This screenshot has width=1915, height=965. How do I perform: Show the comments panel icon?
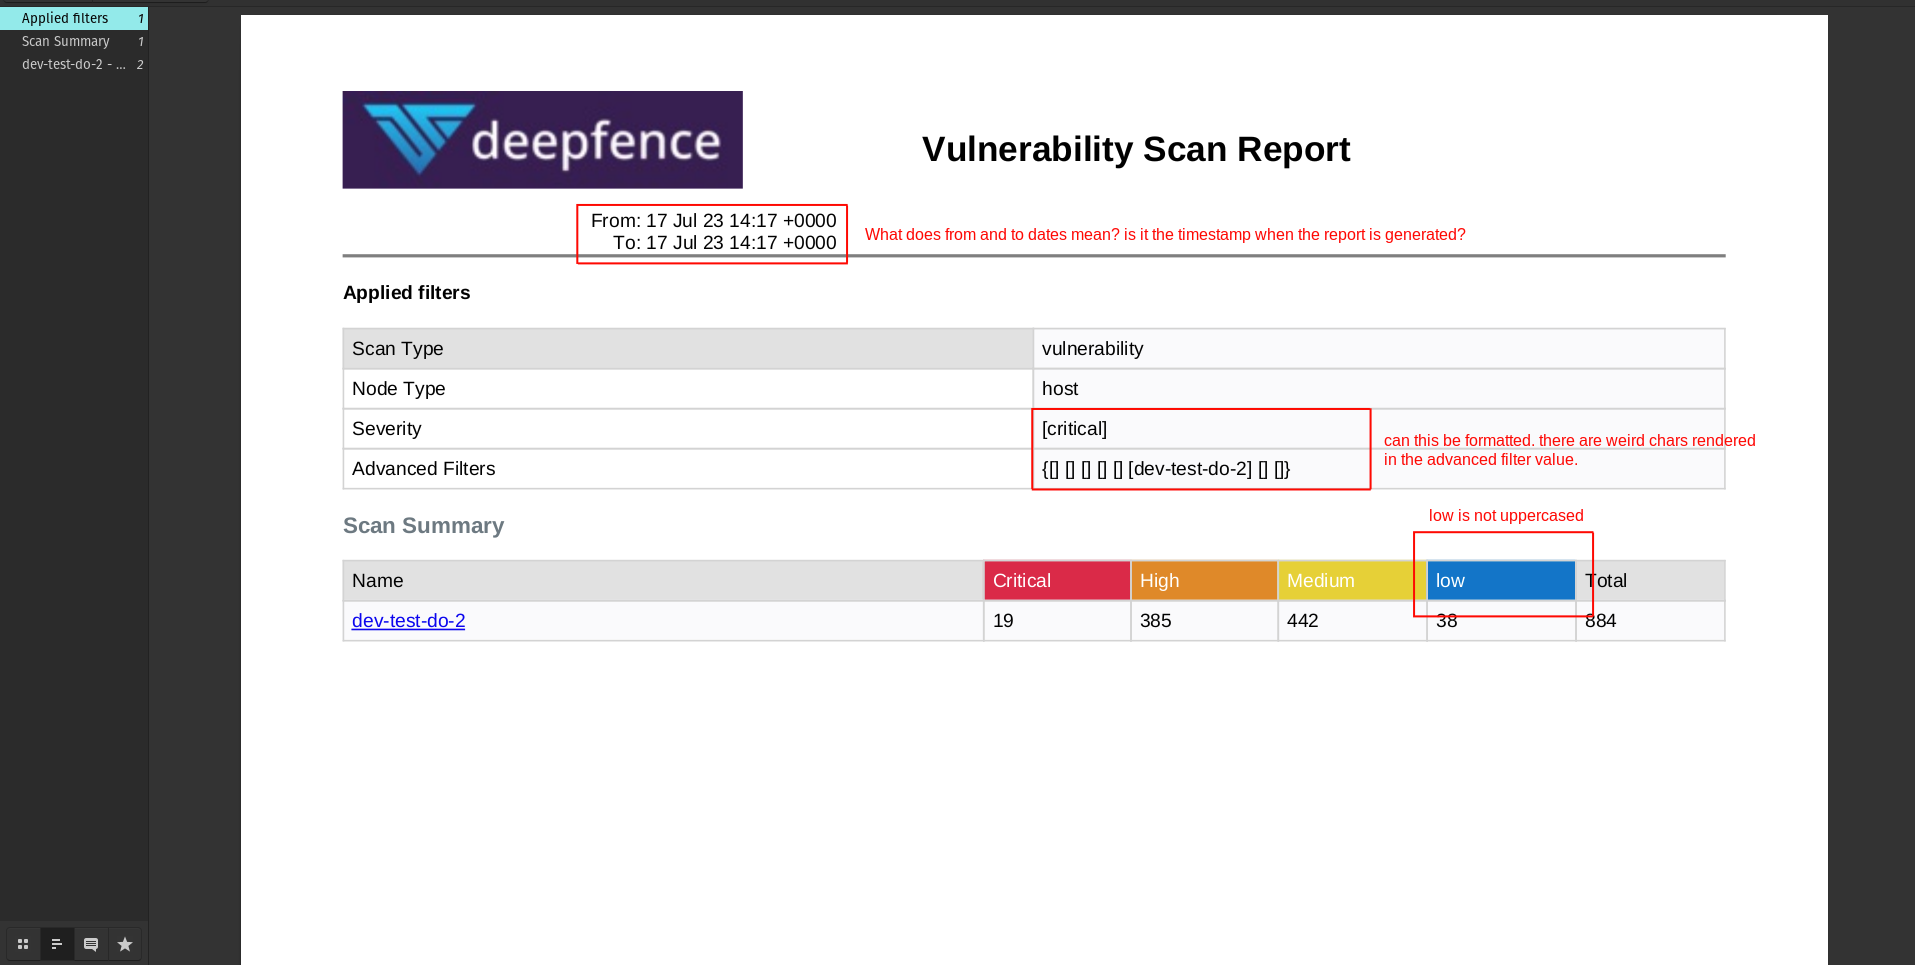click(91, 943)
